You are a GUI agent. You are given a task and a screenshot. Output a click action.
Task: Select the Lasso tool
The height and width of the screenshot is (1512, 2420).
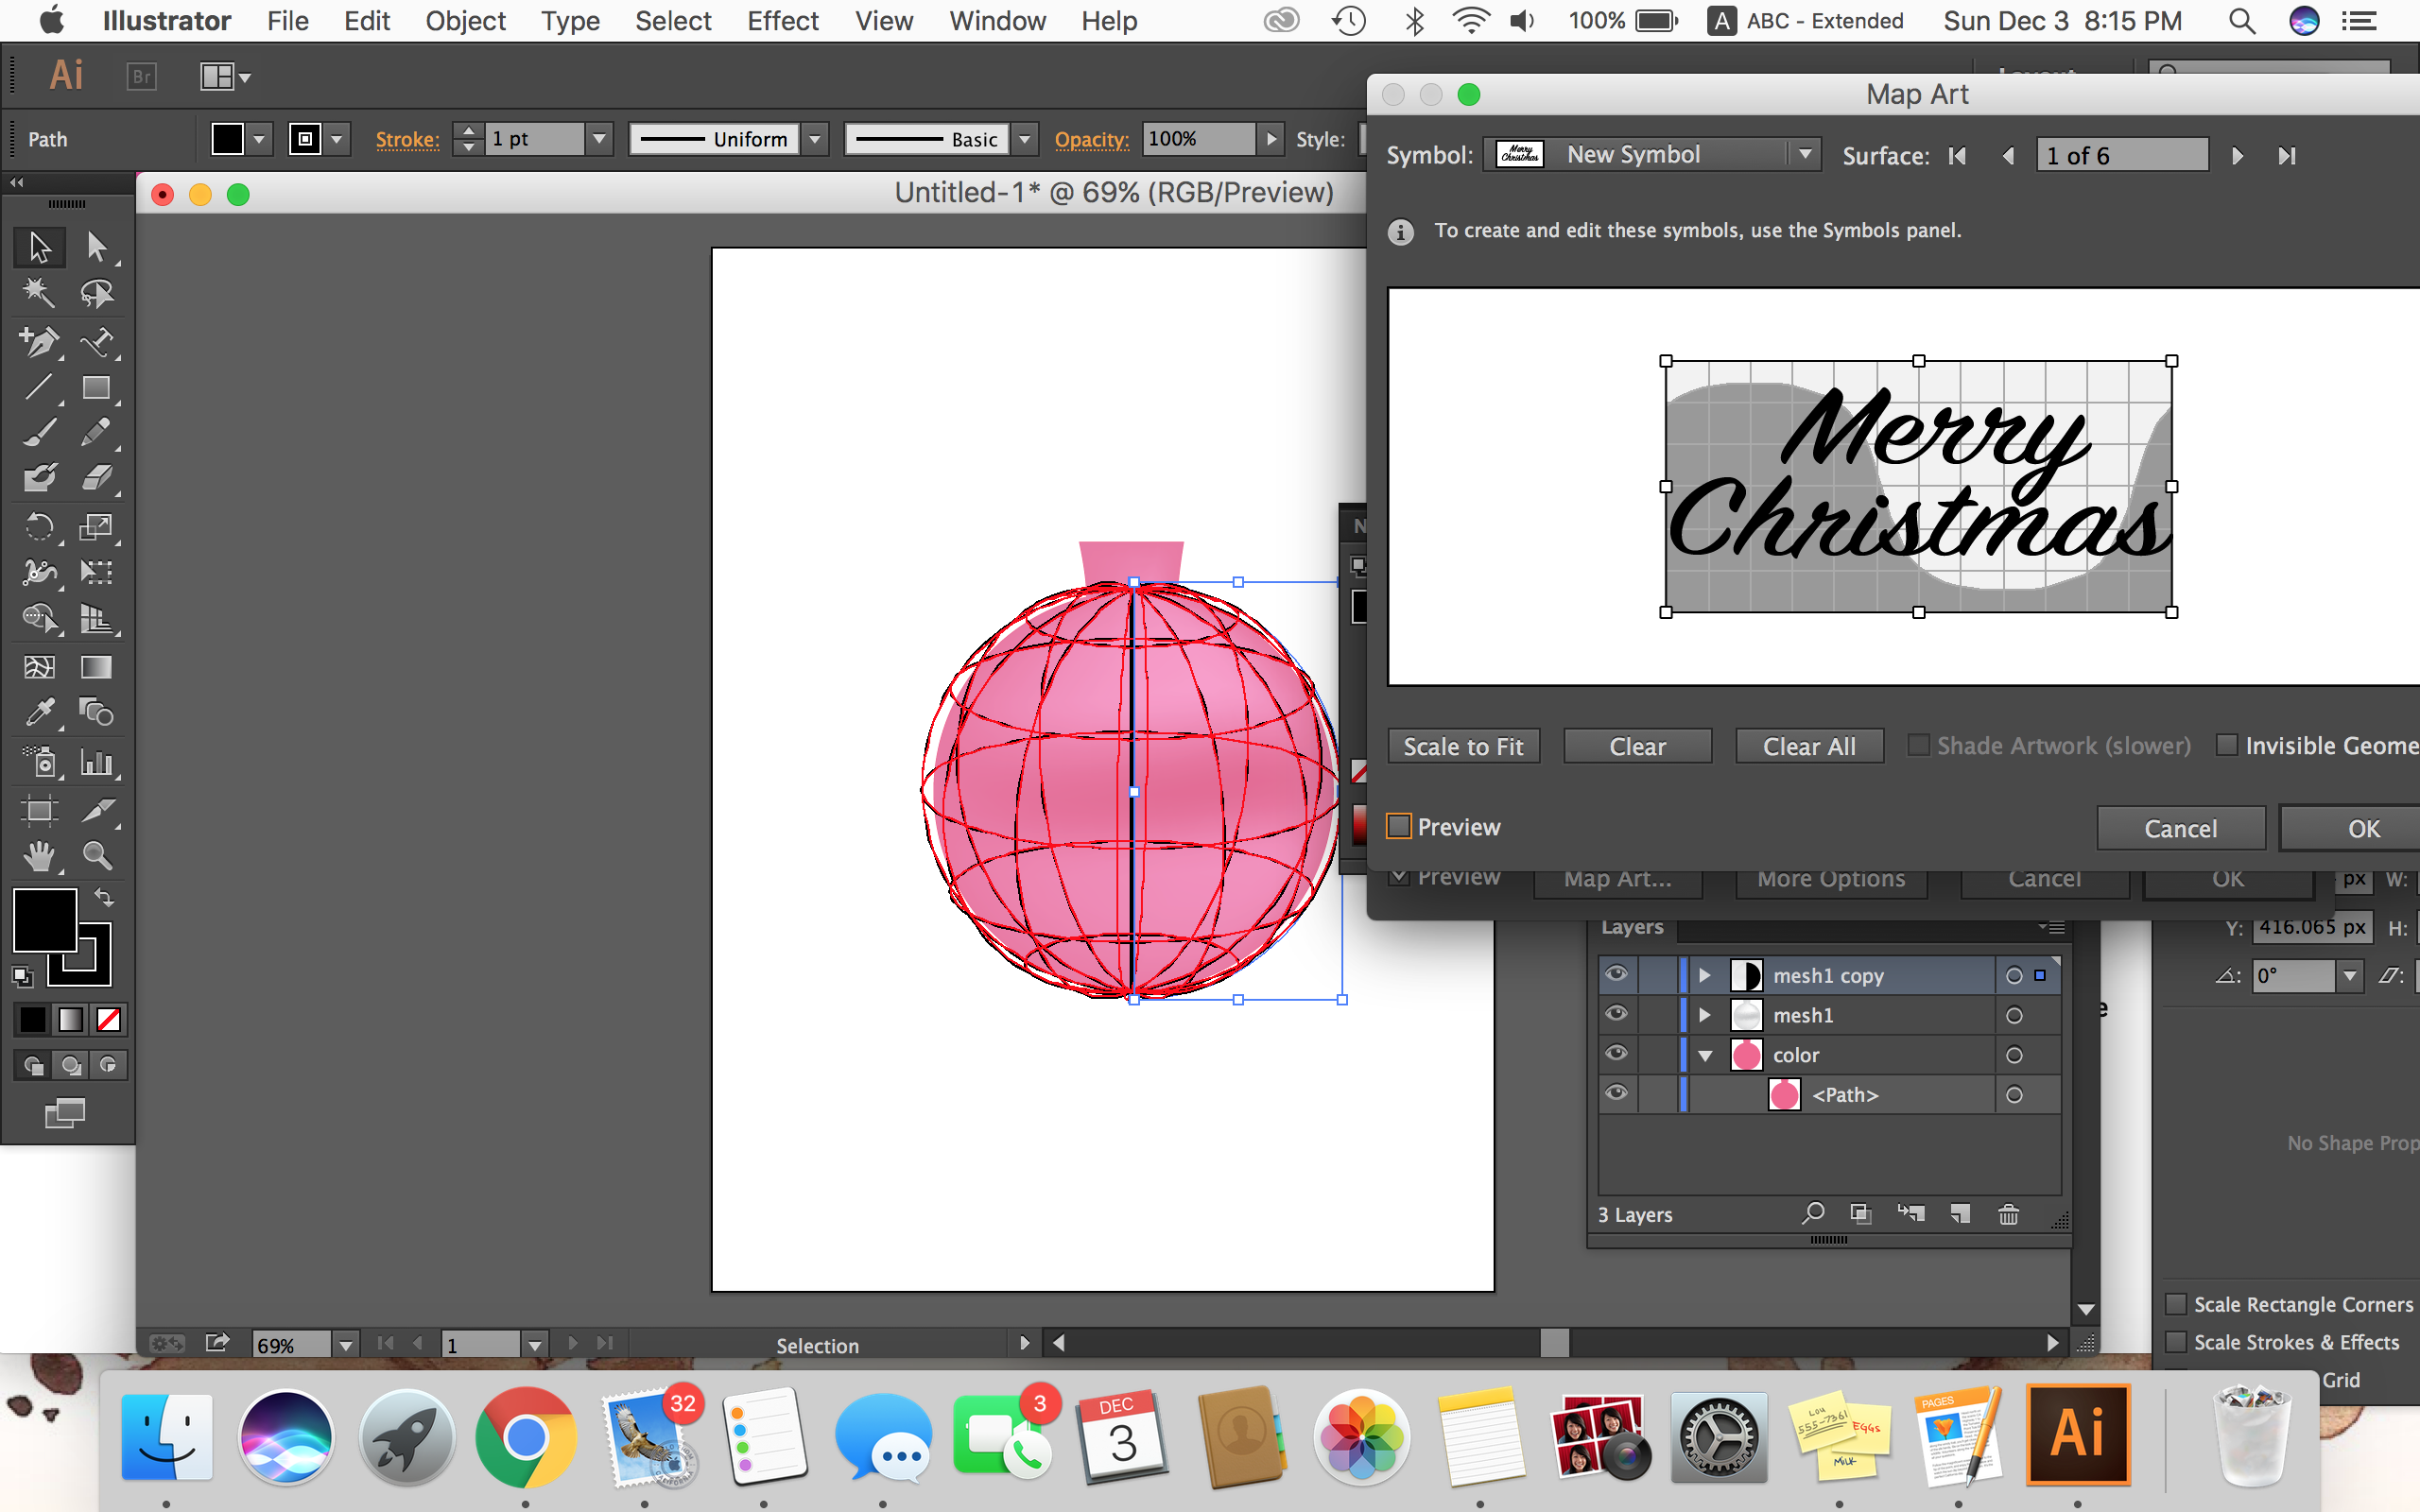[x=96, y=293]
